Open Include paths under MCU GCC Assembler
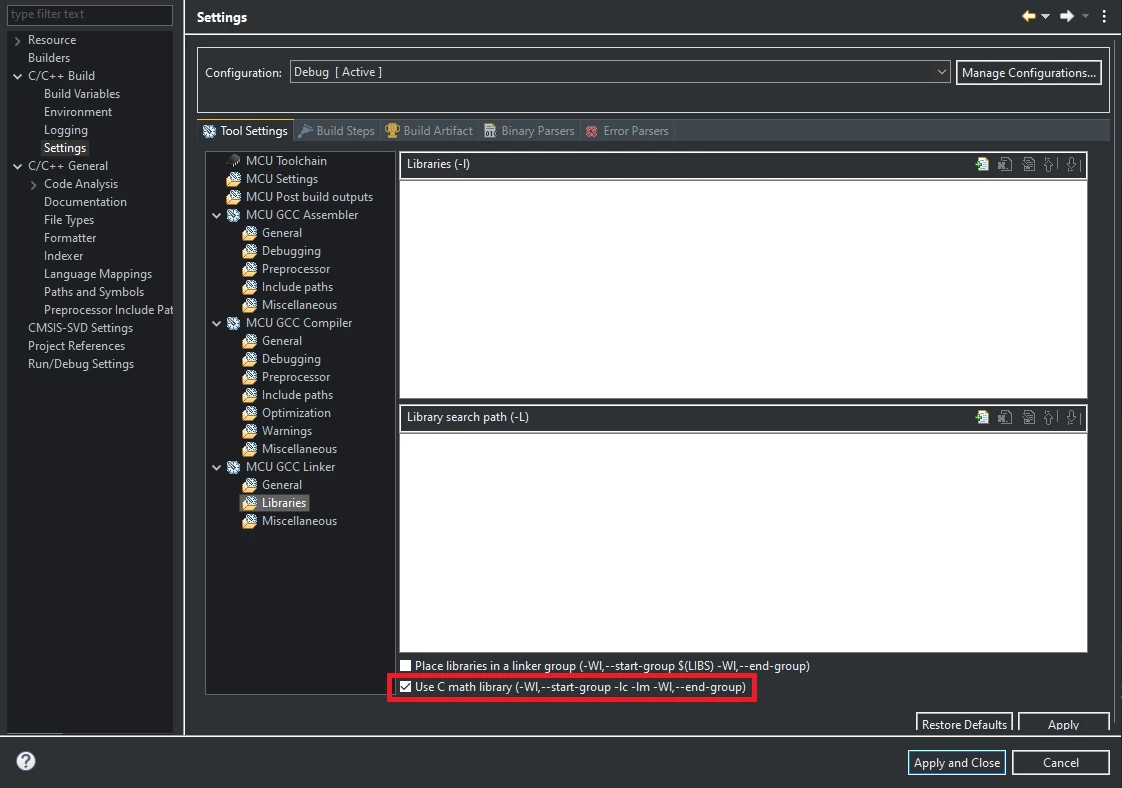The height and width of the screenshot is (788, 1122). 297,287
